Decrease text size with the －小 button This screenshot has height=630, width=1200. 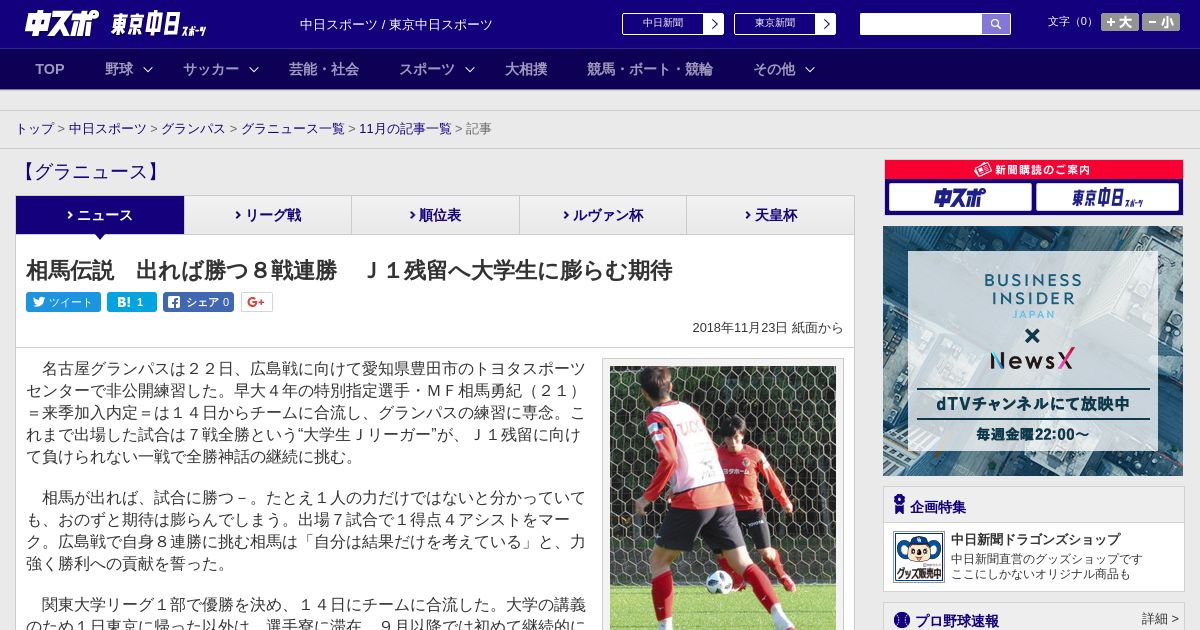pyautogui.click(x=1161, y=22)
